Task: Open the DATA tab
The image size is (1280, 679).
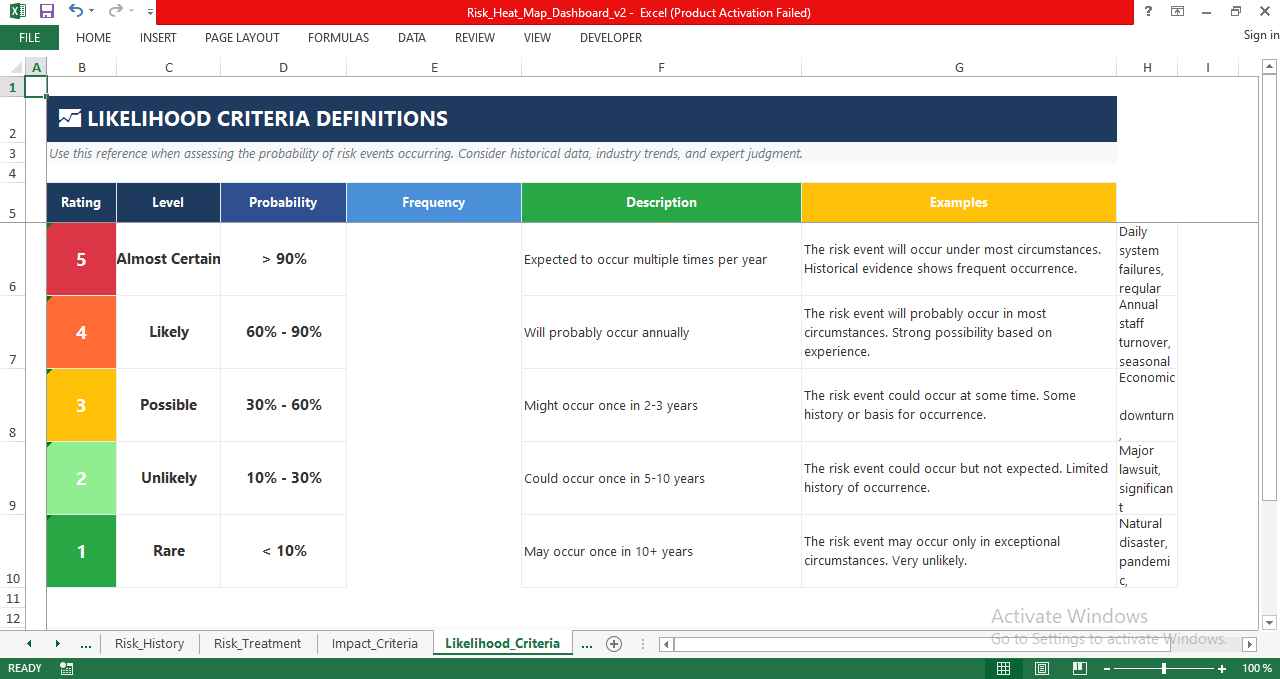Action: pos(412,38)
